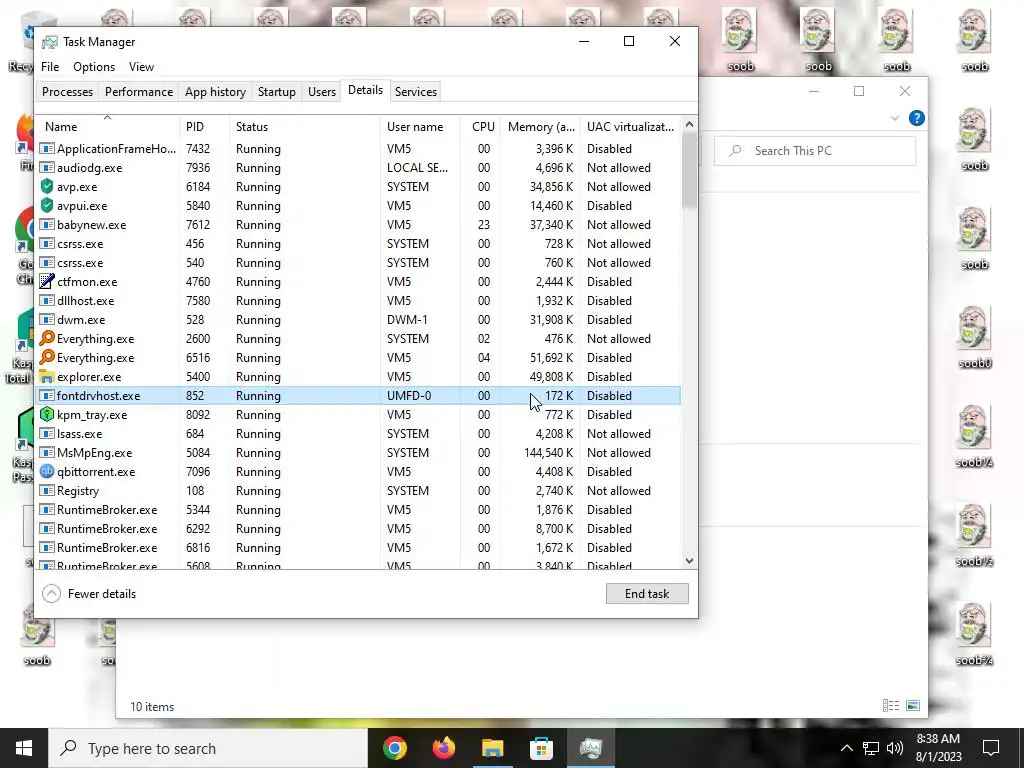Select the ApplicationFrameHost process row

(x=359, y=149)
